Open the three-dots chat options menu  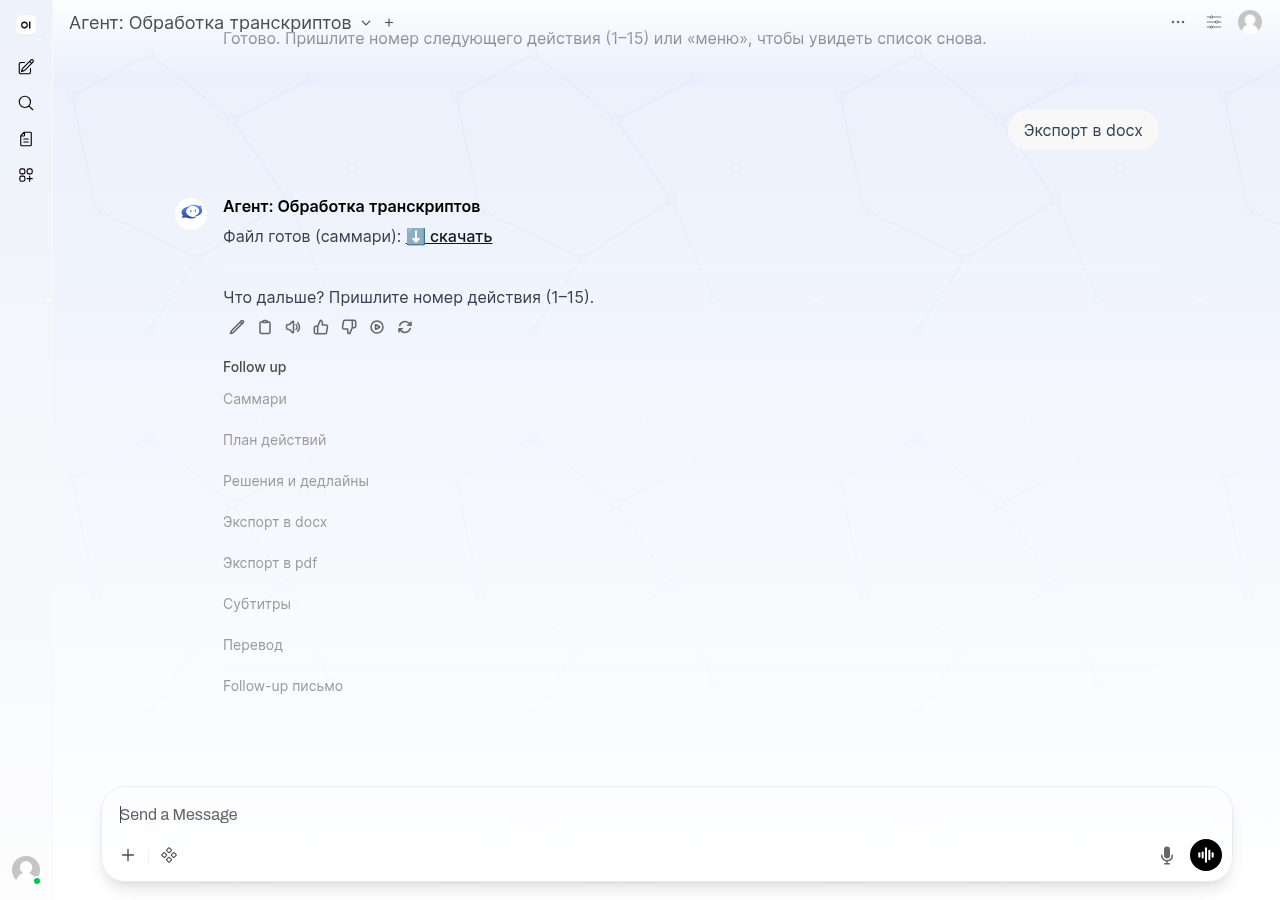coord(1178,22)
